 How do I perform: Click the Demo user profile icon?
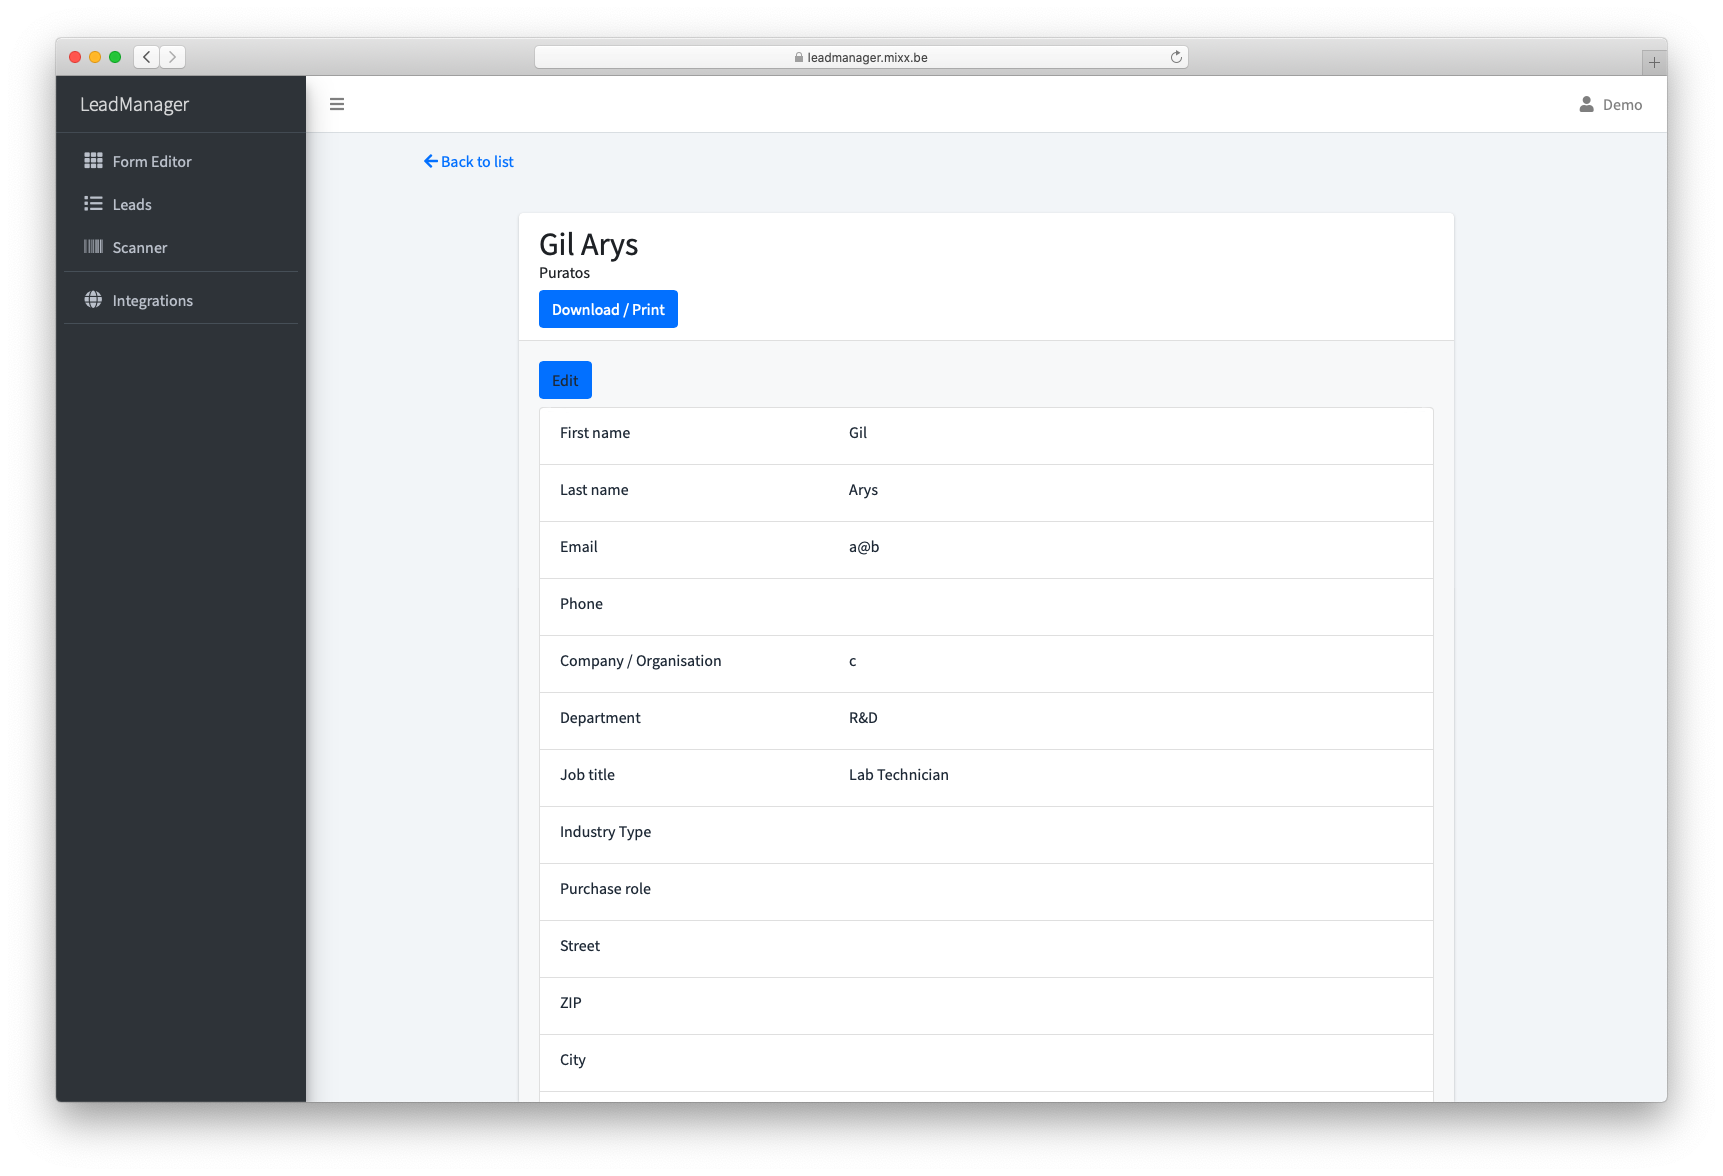coord(1586,104)
